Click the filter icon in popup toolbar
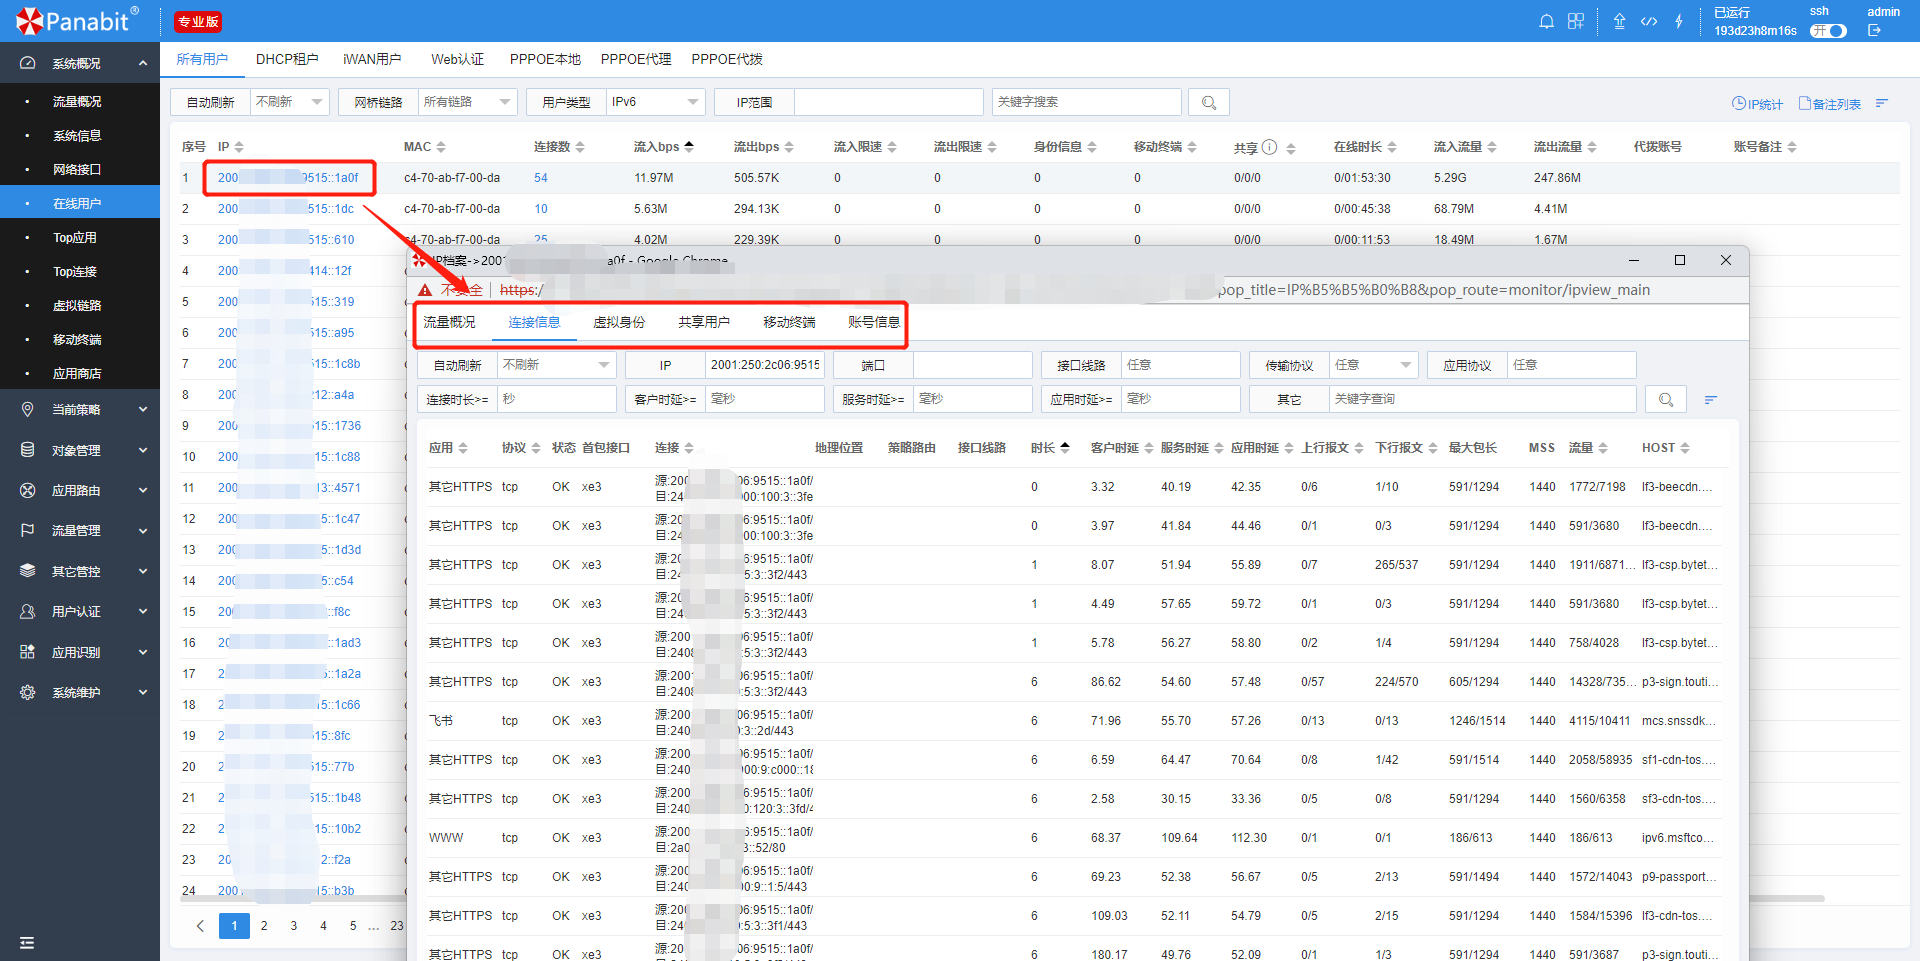Screen dimensions: 1920x961 pyautogui.click(x=1711, y=399)
